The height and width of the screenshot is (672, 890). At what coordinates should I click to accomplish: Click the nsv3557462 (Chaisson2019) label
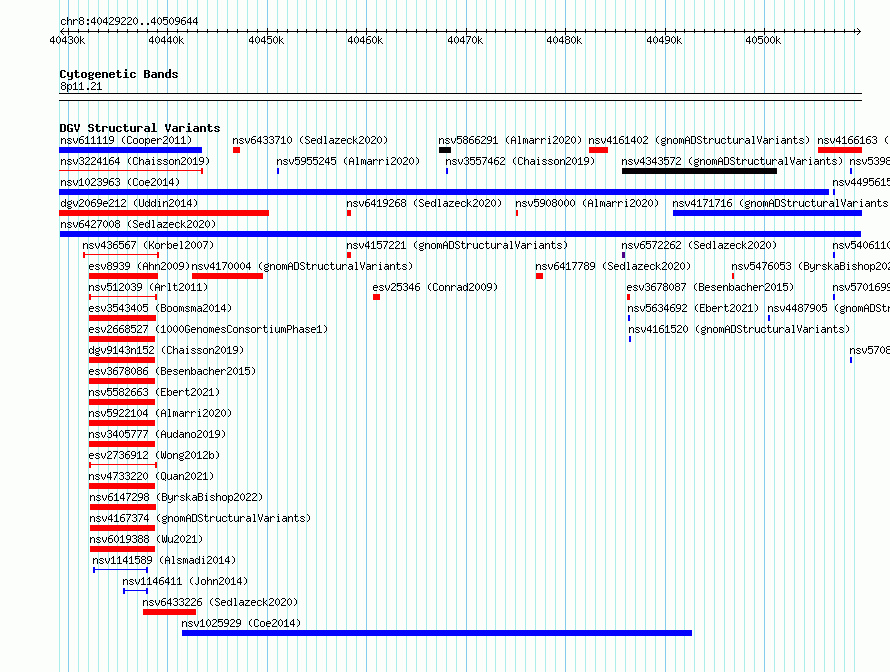(x=520, y=161)
